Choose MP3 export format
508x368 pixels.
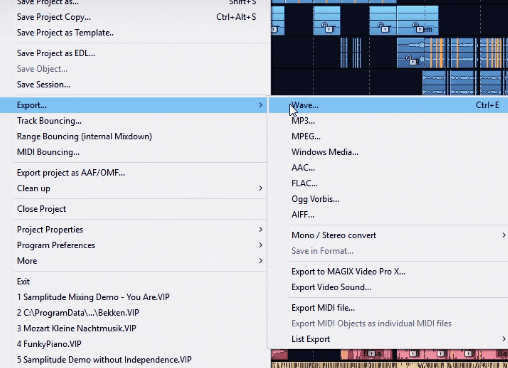point(303,121)
